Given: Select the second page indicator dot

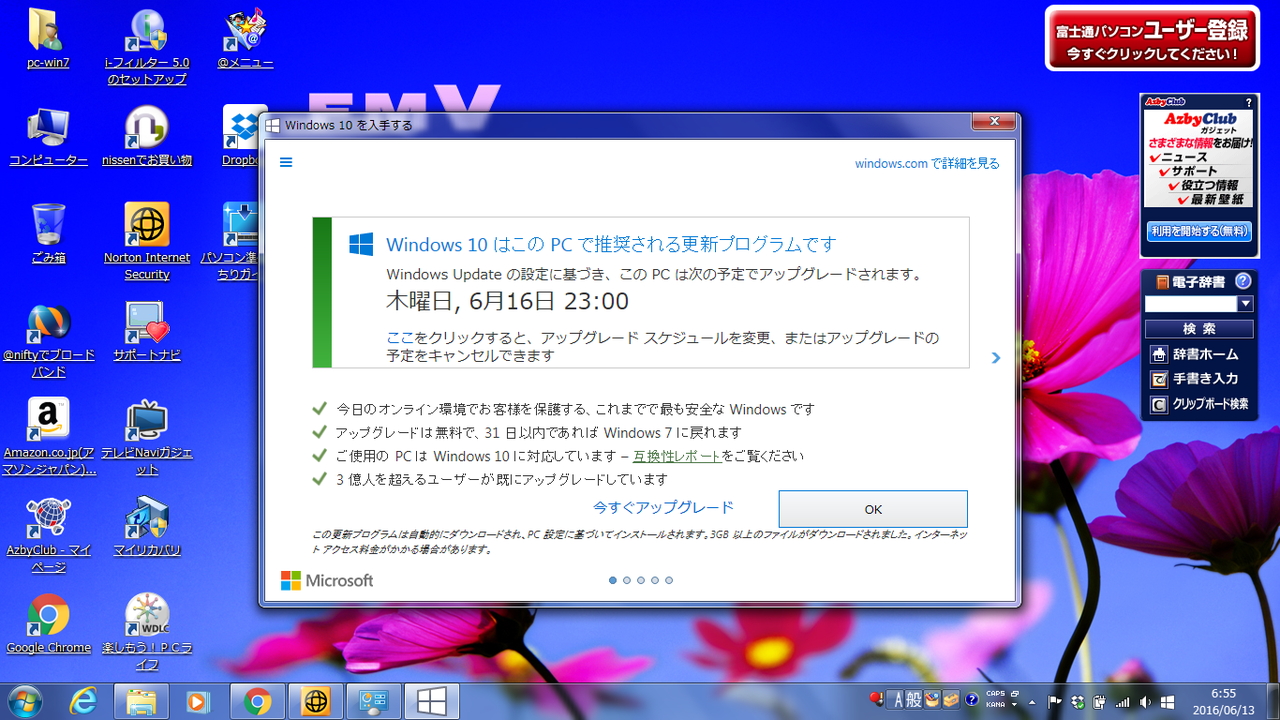Looking at the screenshot, I should coord(627,579).
